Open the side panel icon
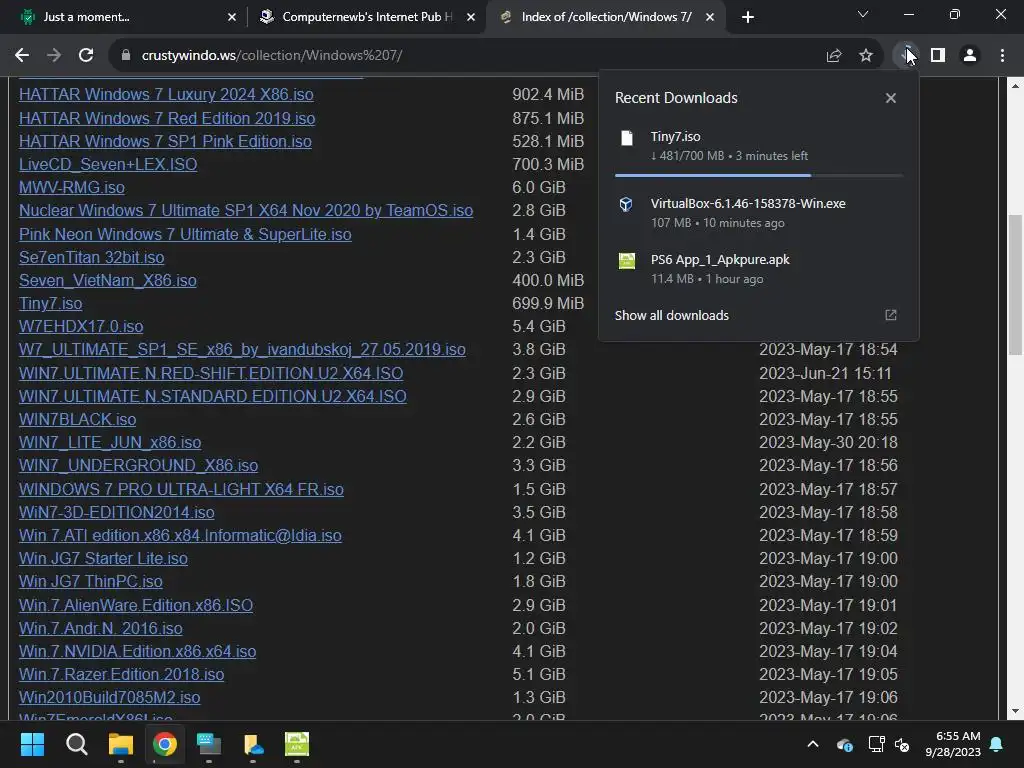This screenshot has height=768, width=1024. (x=938, y=56)
